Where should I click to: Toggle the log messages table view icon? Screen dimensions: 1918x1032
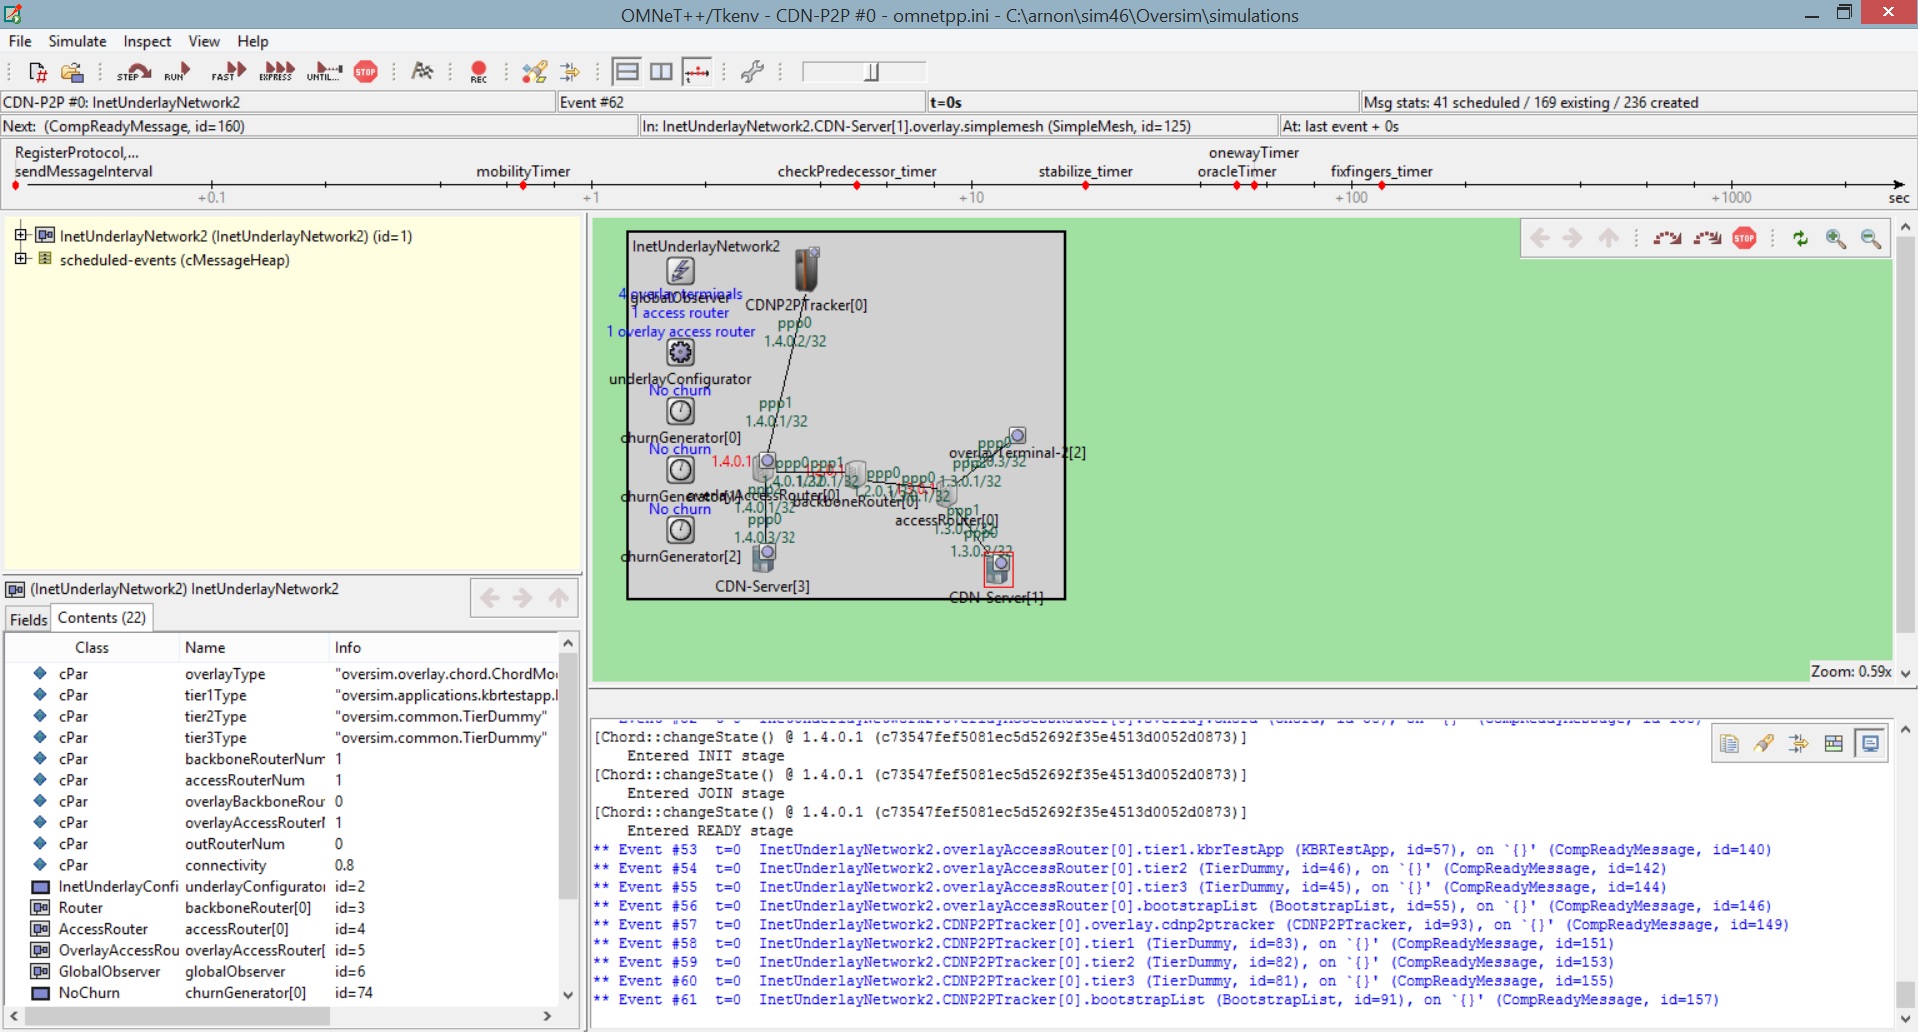point(1833,743)
